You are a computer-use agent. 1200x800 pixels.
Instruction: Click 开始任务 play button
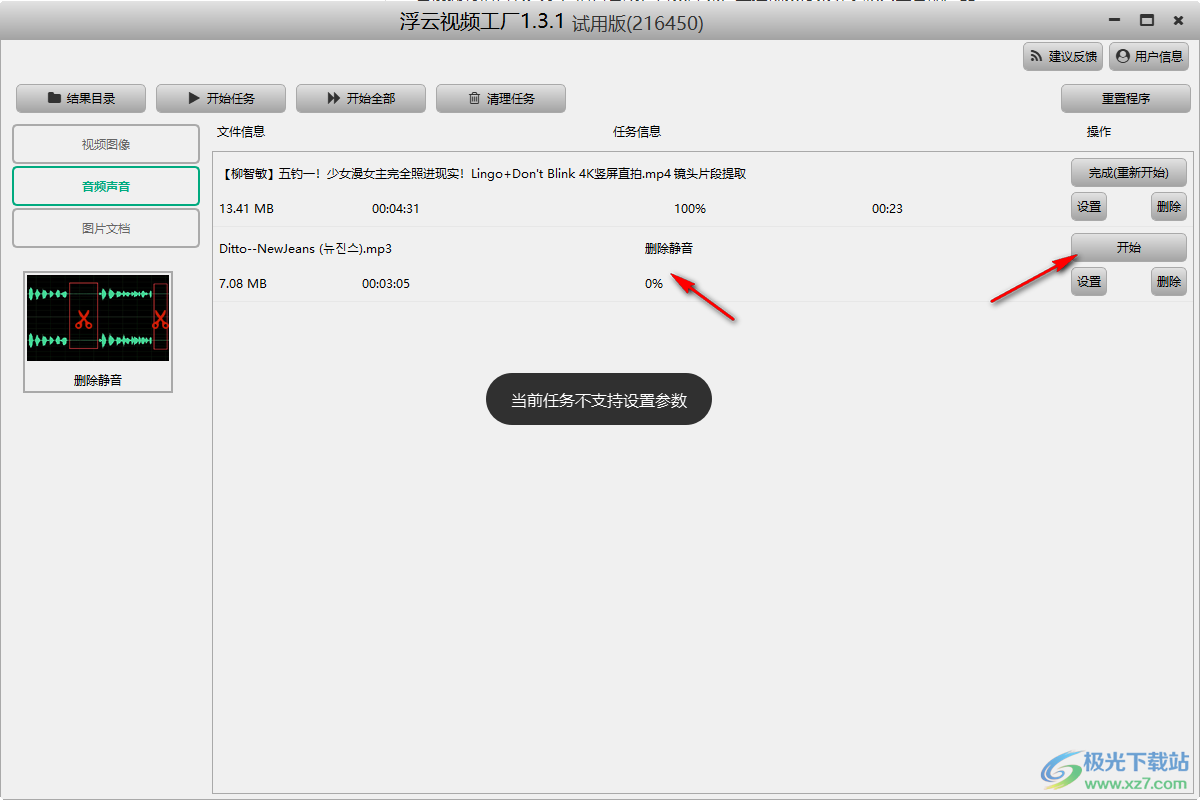tap(221, 98)
